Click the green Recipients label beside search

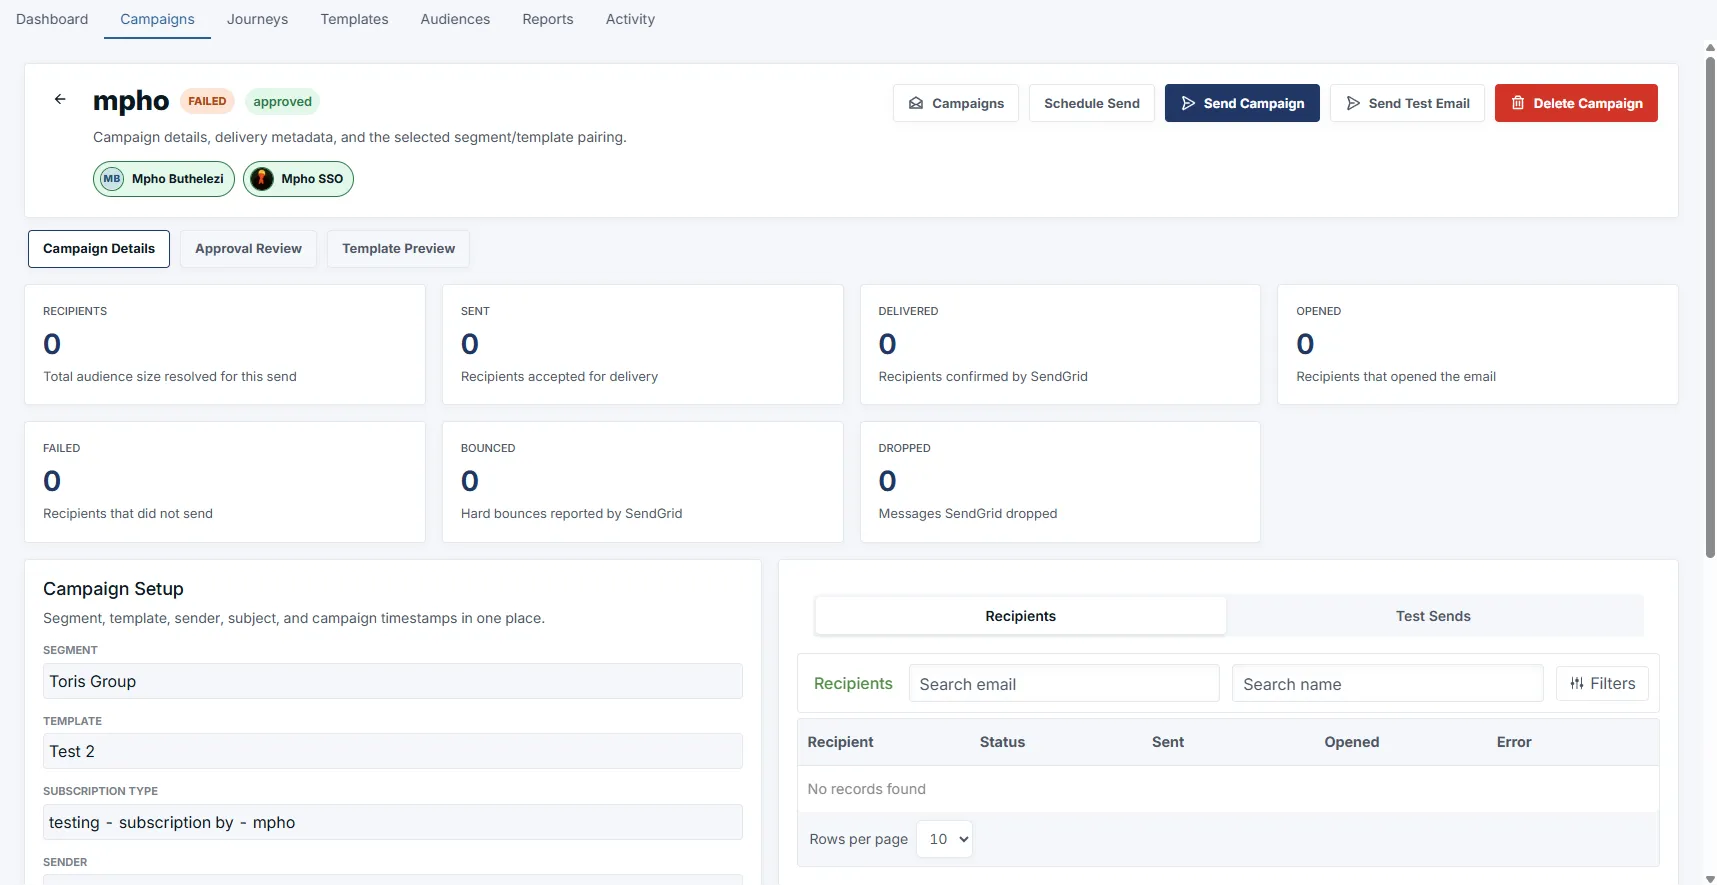853,683
